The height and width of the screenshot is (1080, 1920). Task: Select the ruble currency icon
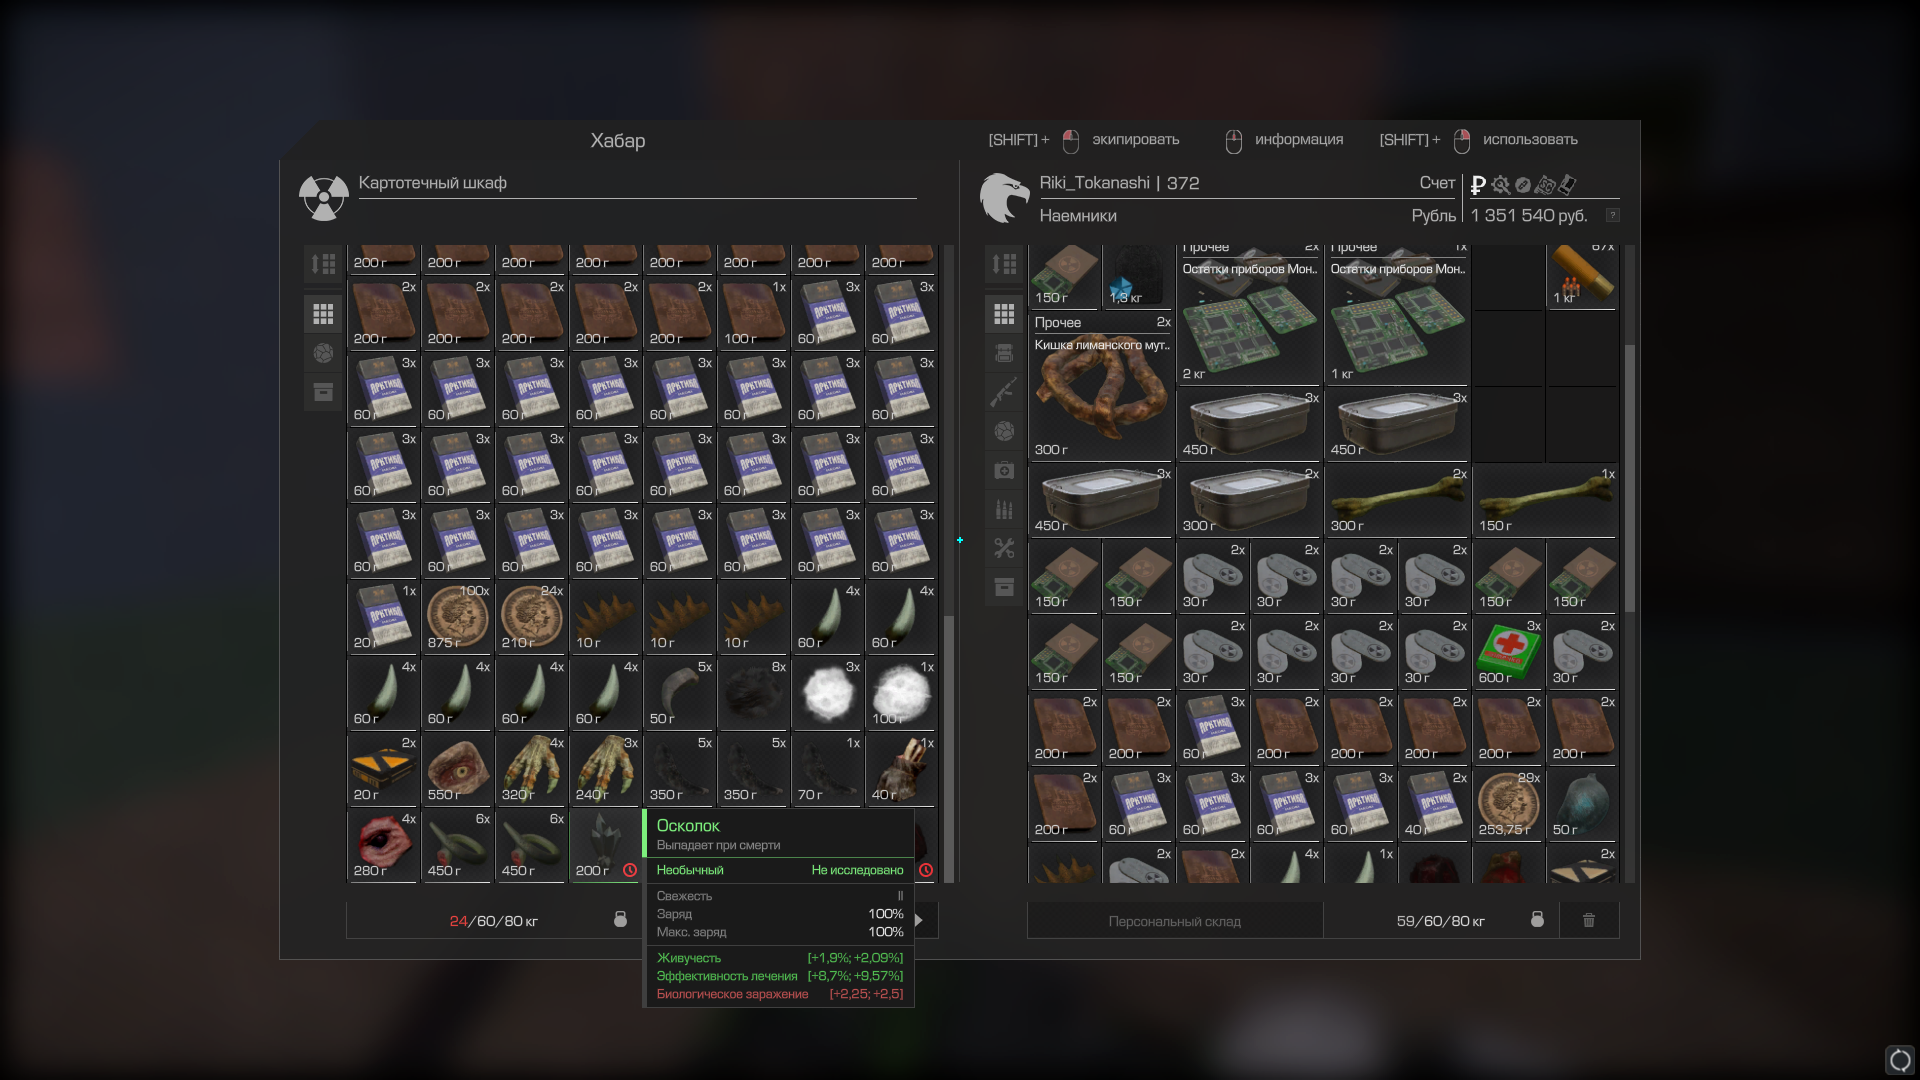[x=1478, y=185]
